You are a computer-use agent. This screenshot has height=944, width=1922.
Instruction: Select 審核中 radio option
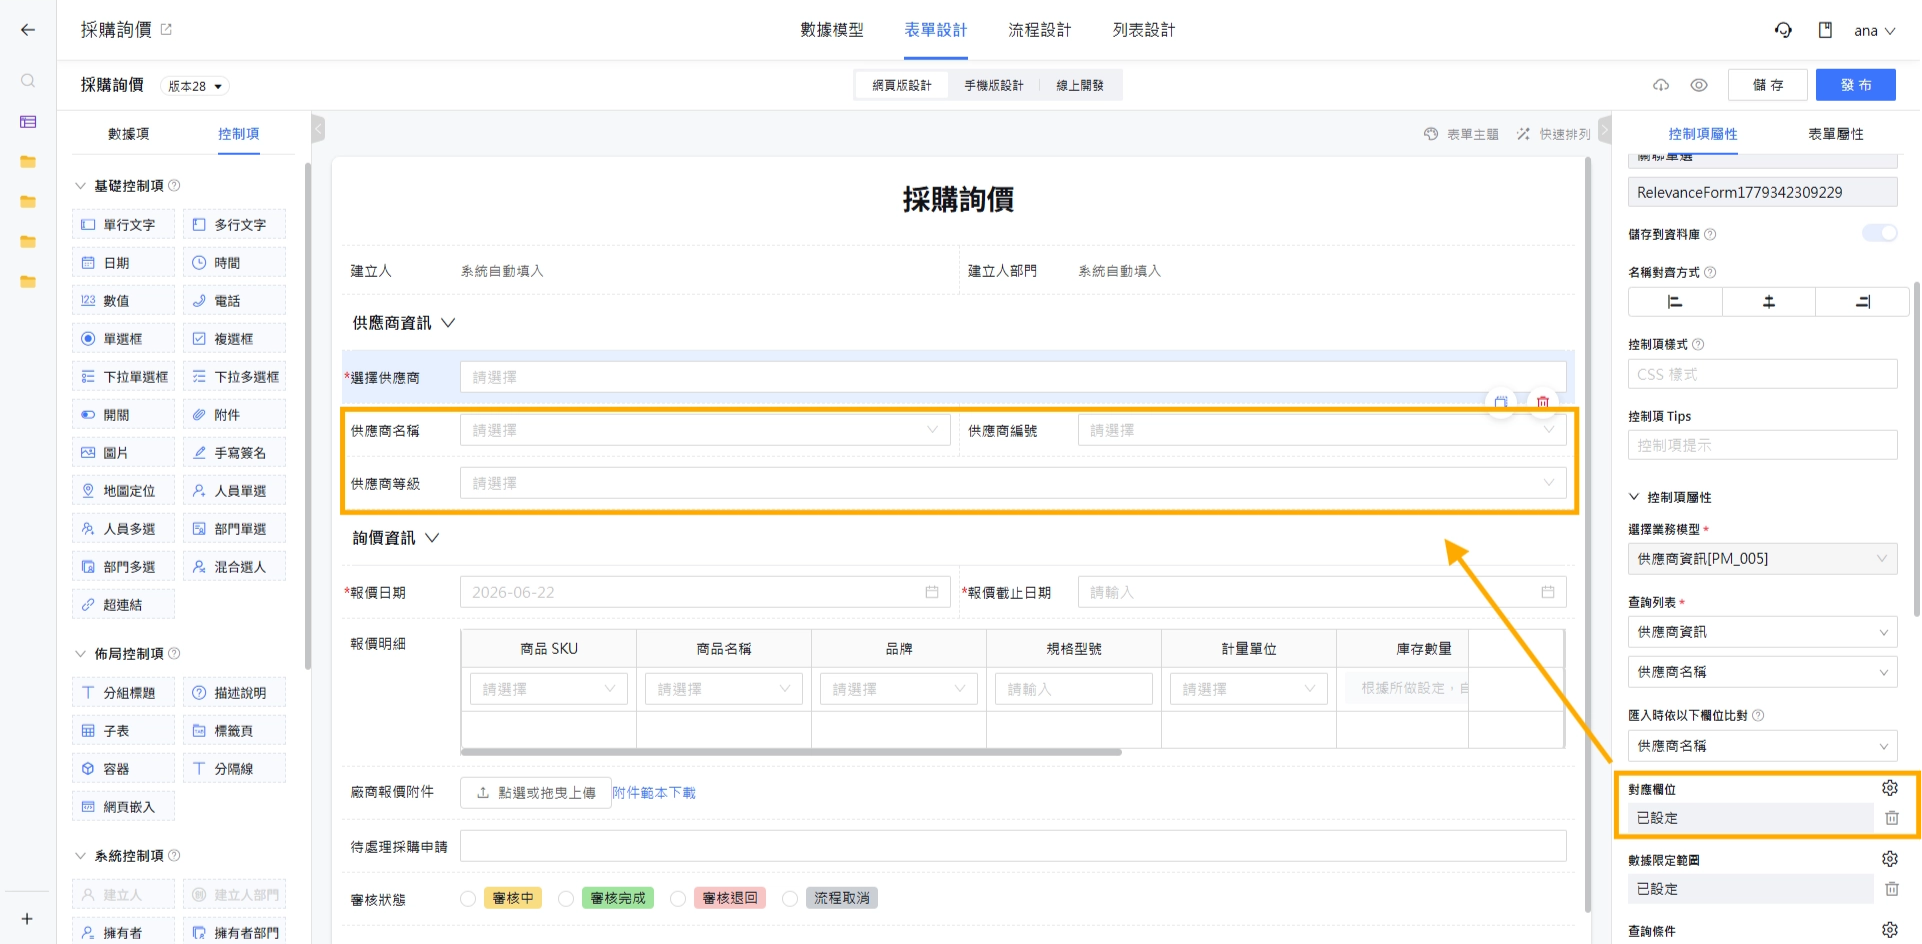(x=468, y=898)
